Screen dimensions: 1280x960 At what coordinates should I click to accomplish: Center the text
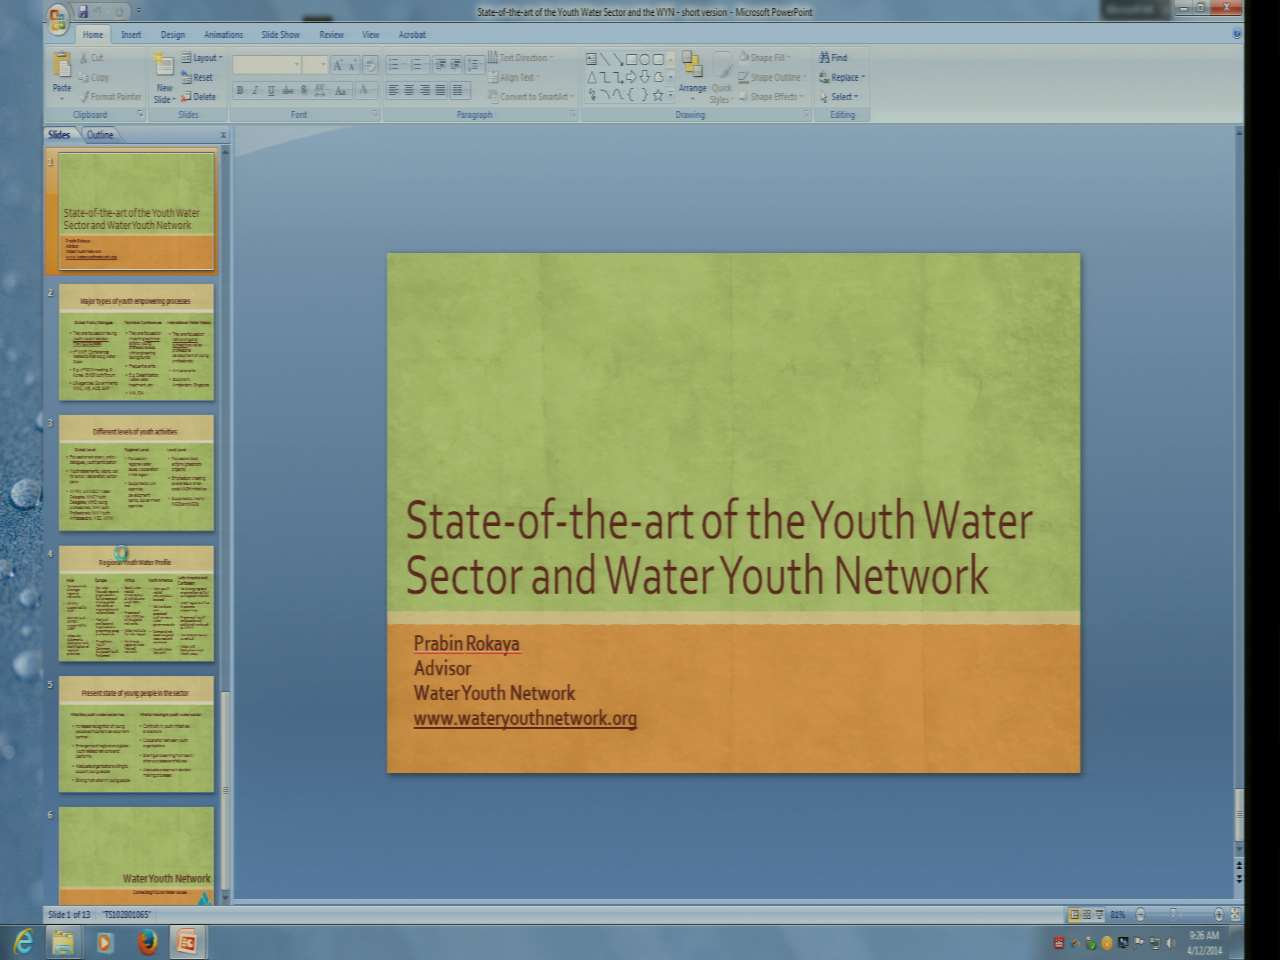(x=409, y=90)
